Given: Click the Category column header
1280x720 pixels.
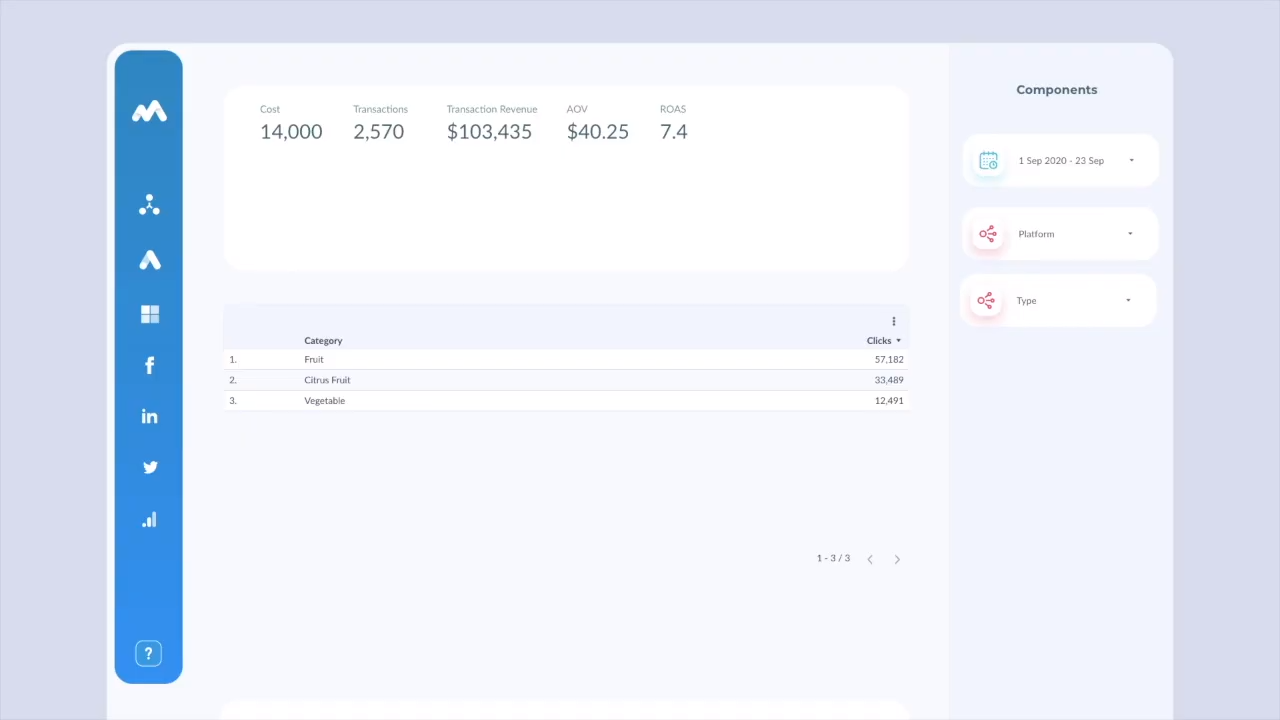Looking at the screenshot, I should [x=323, y=341].
